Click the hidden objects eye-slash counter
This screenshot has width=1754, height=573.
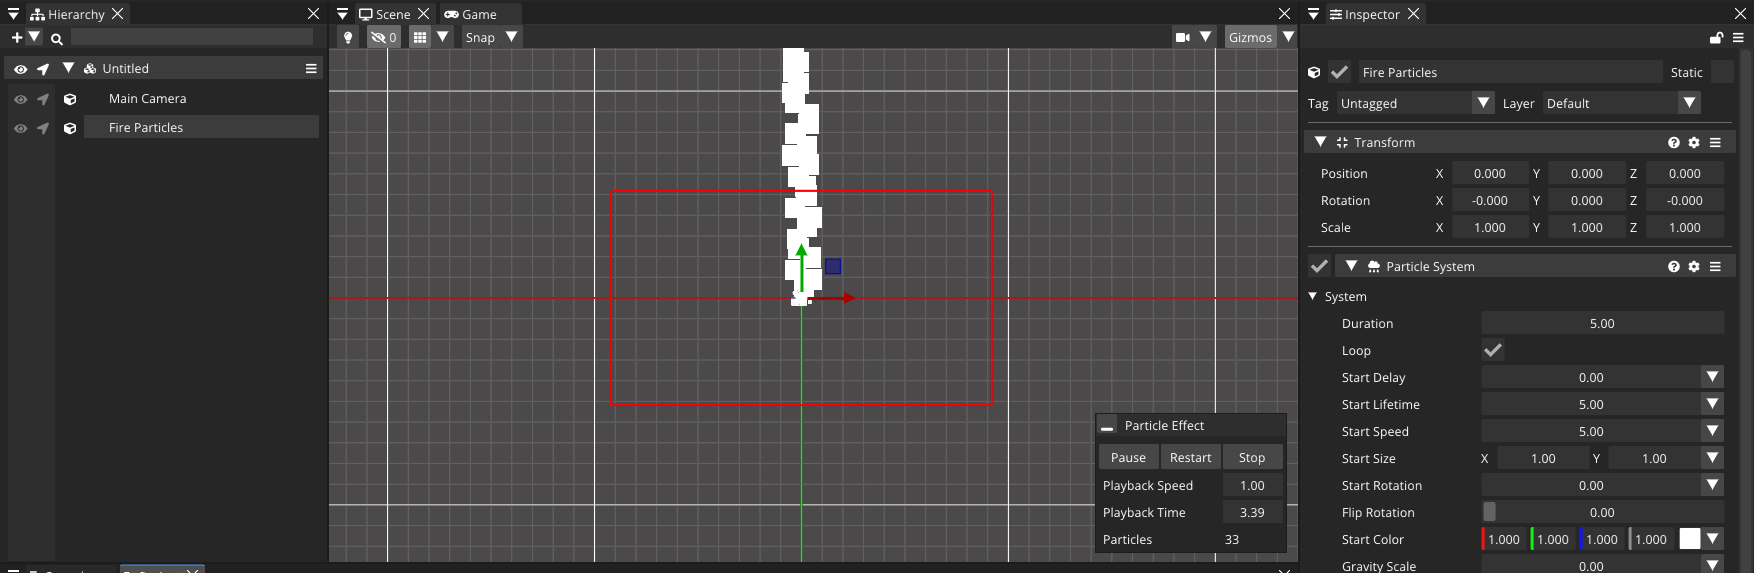(384, 37)
